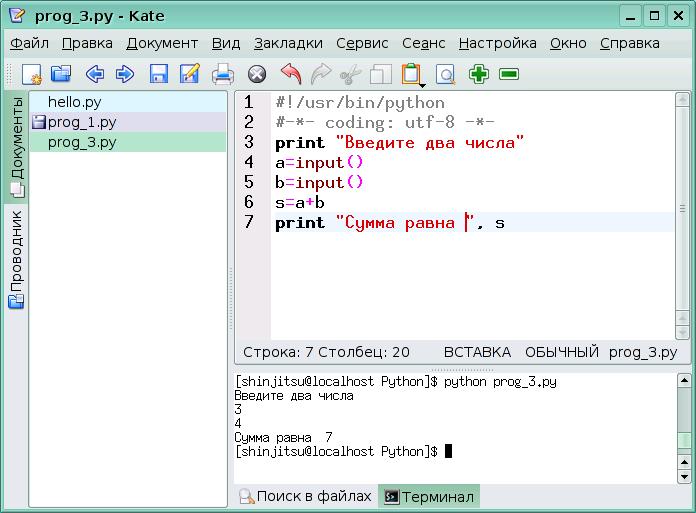
Task: Toggle insert mode via ВСТАВКА indicator
Action: tap(477, 352)
